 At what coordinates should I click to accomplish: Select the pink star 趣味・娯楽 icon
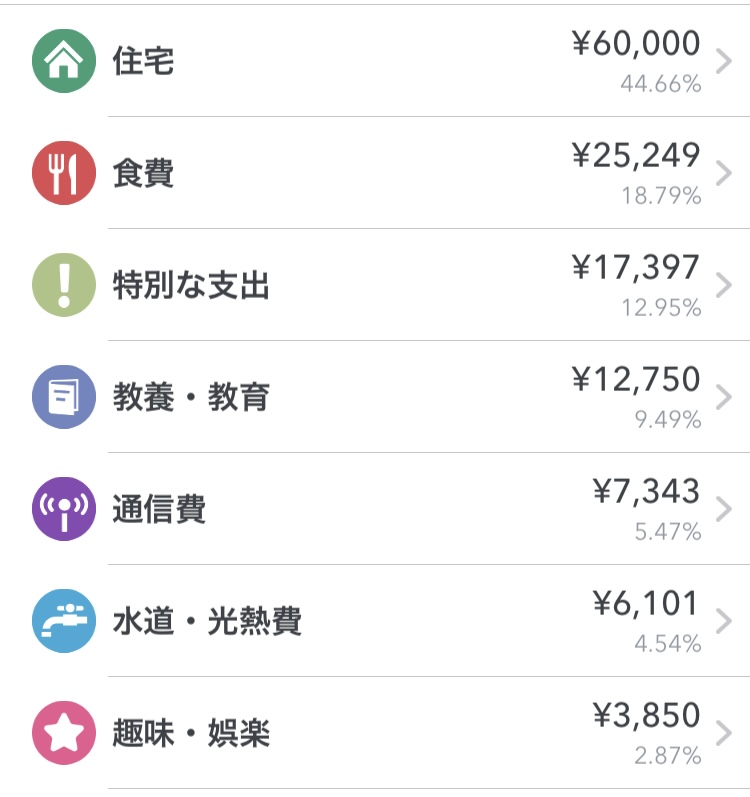(64, 733)
